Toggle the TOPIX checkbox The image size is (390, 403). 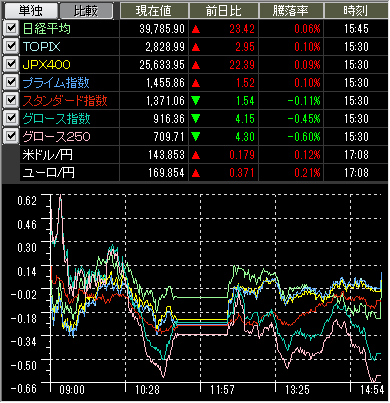tap(11, 46)
